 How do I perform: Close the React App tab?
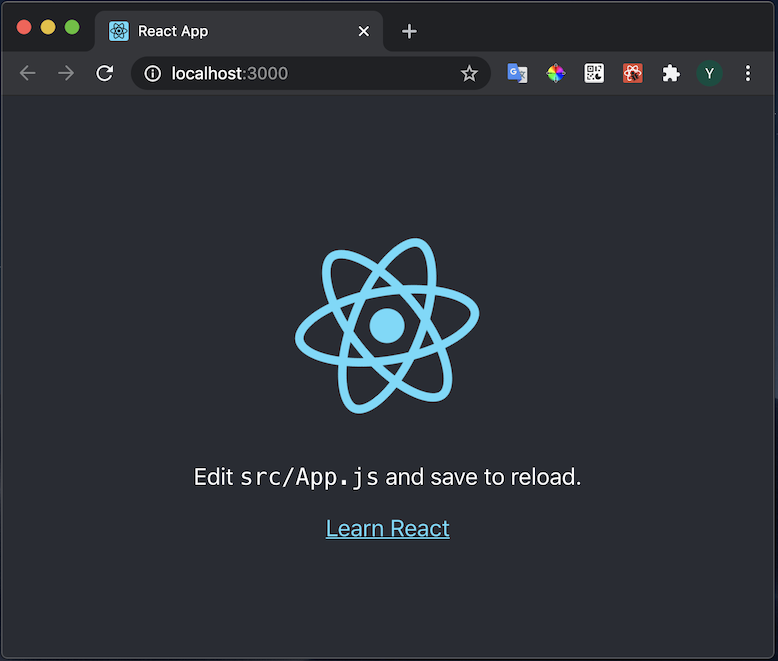[x=364, y=31]
